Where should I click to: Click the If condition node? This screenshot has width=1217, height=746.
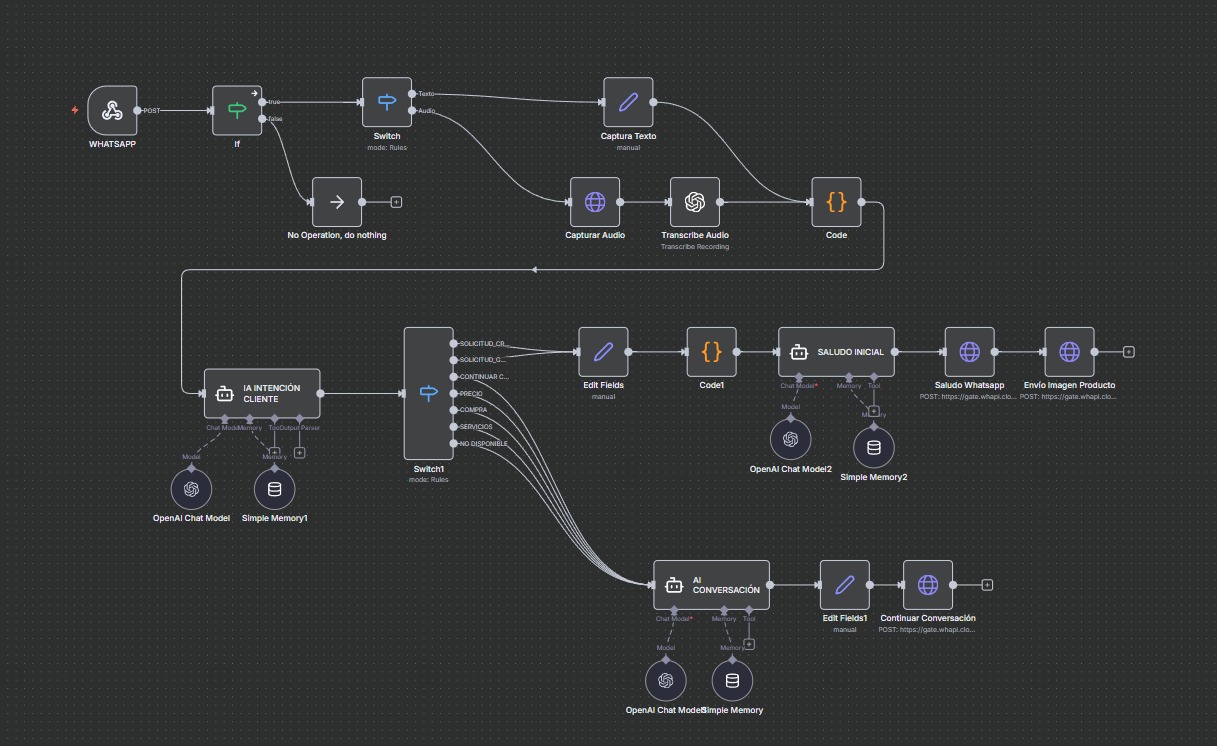(x=236, y=110)
